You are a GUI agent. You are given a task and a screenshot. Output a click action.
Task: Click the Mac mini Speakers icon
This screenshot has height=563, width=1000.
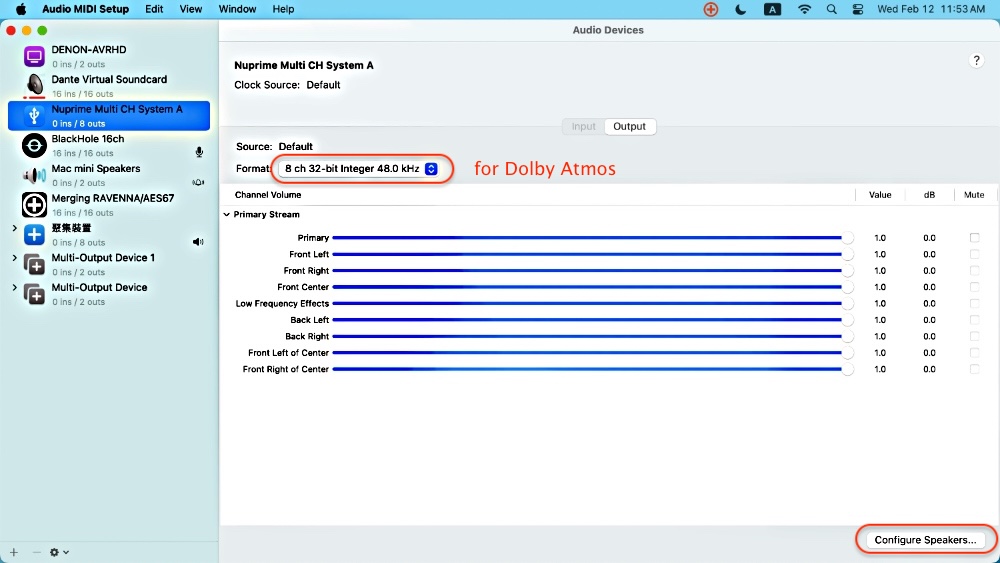tap(34, 175)
